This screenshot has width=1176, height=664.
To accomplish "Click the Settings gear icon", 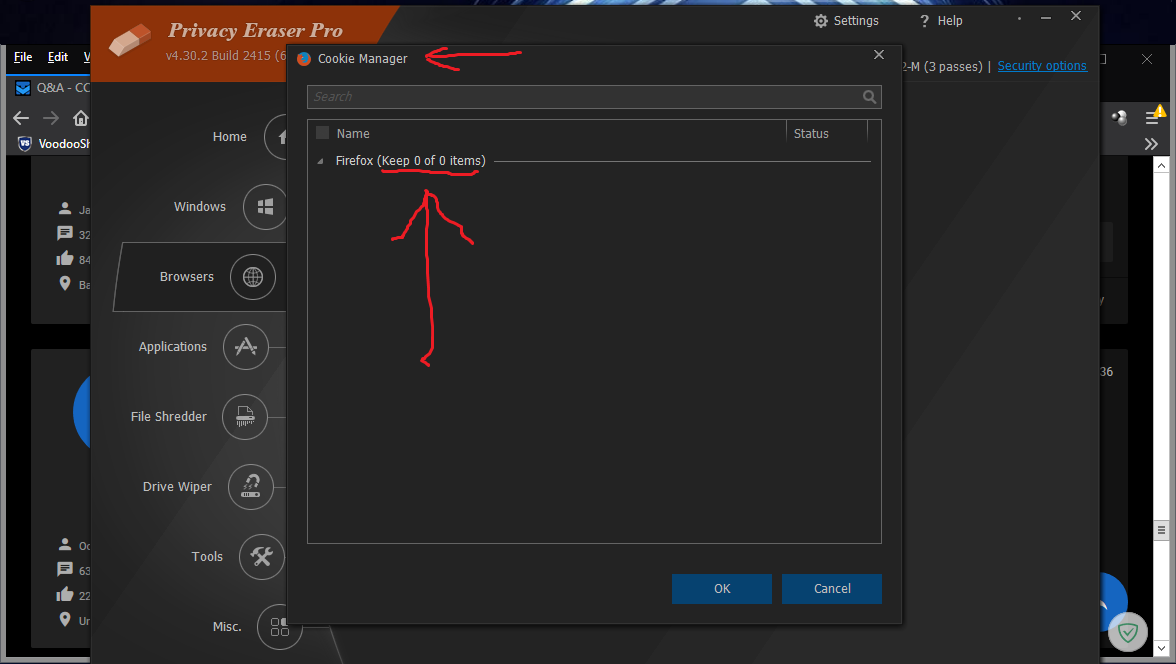I will point(820,21).
